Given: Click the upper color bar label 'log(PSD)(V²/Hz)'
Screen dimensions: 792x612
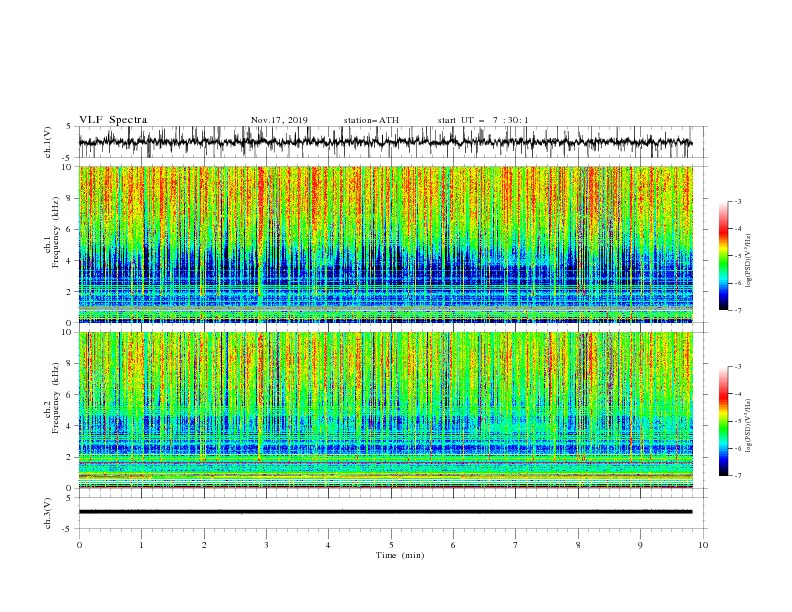Looking at the screenshot, I should (749, 261).
